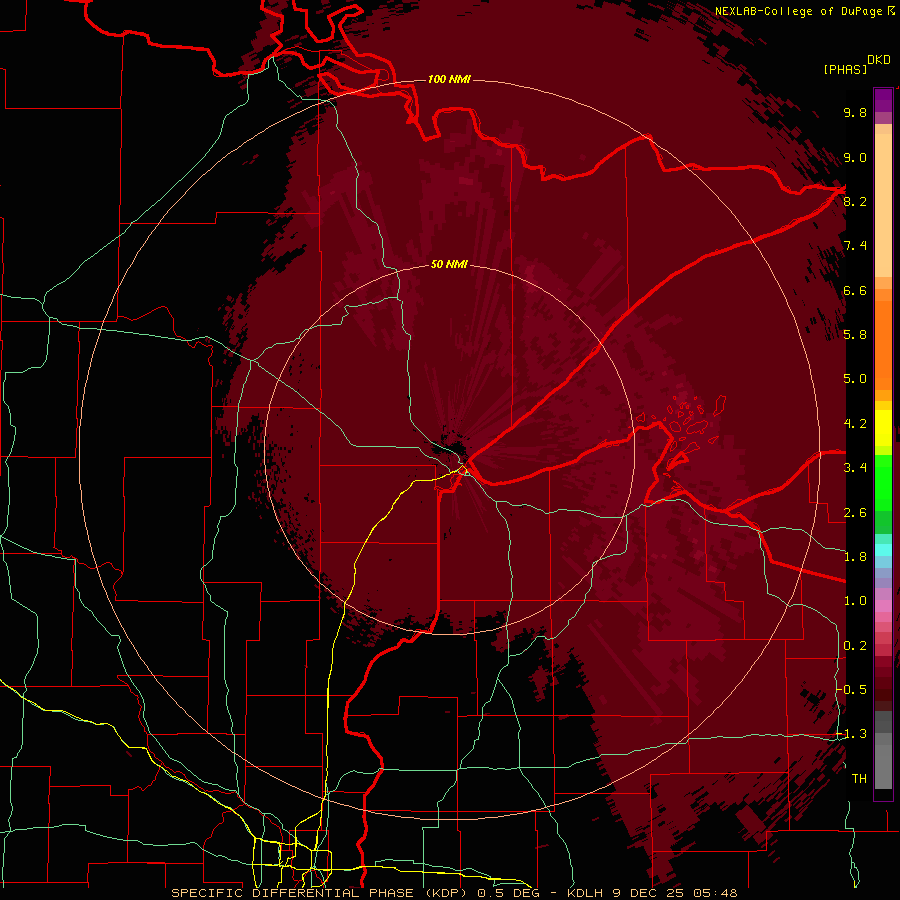Click the 50 NMI range ring label
The image size is (900, 900).
click(449, 264)
